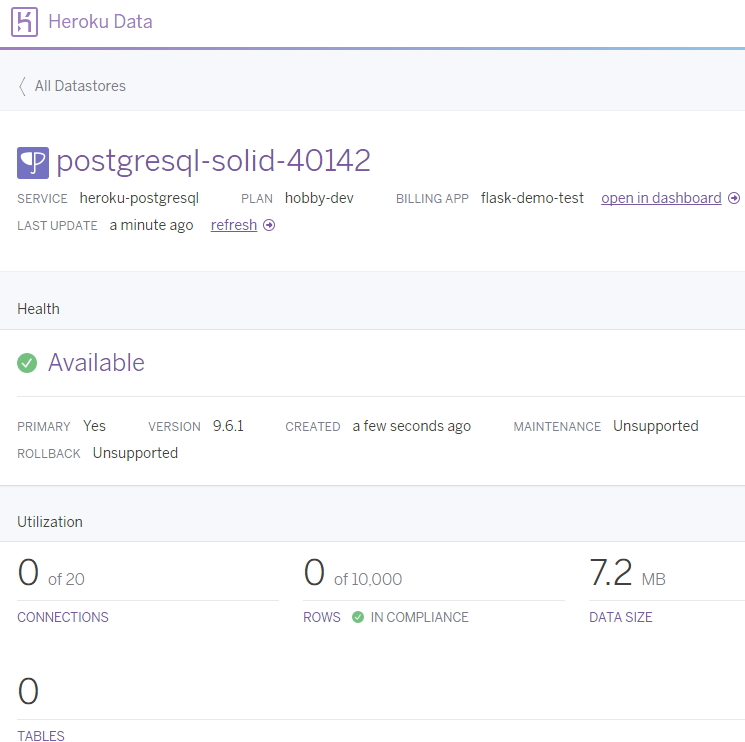The height and width of the screenshot is (742, 745).
Task: Select the flask-demo-test billing app name
Action: pyautogui.click(x=532, y=198)
